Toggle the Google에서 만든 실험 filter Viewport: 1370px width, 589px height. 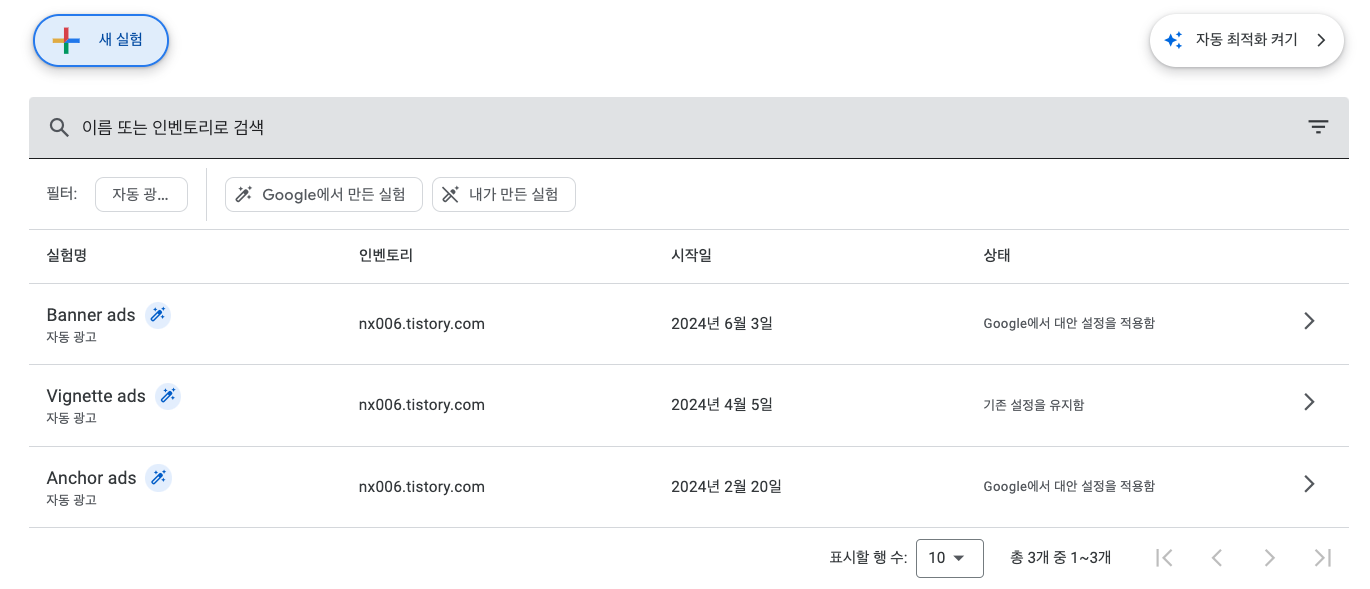tap(323, 194)
